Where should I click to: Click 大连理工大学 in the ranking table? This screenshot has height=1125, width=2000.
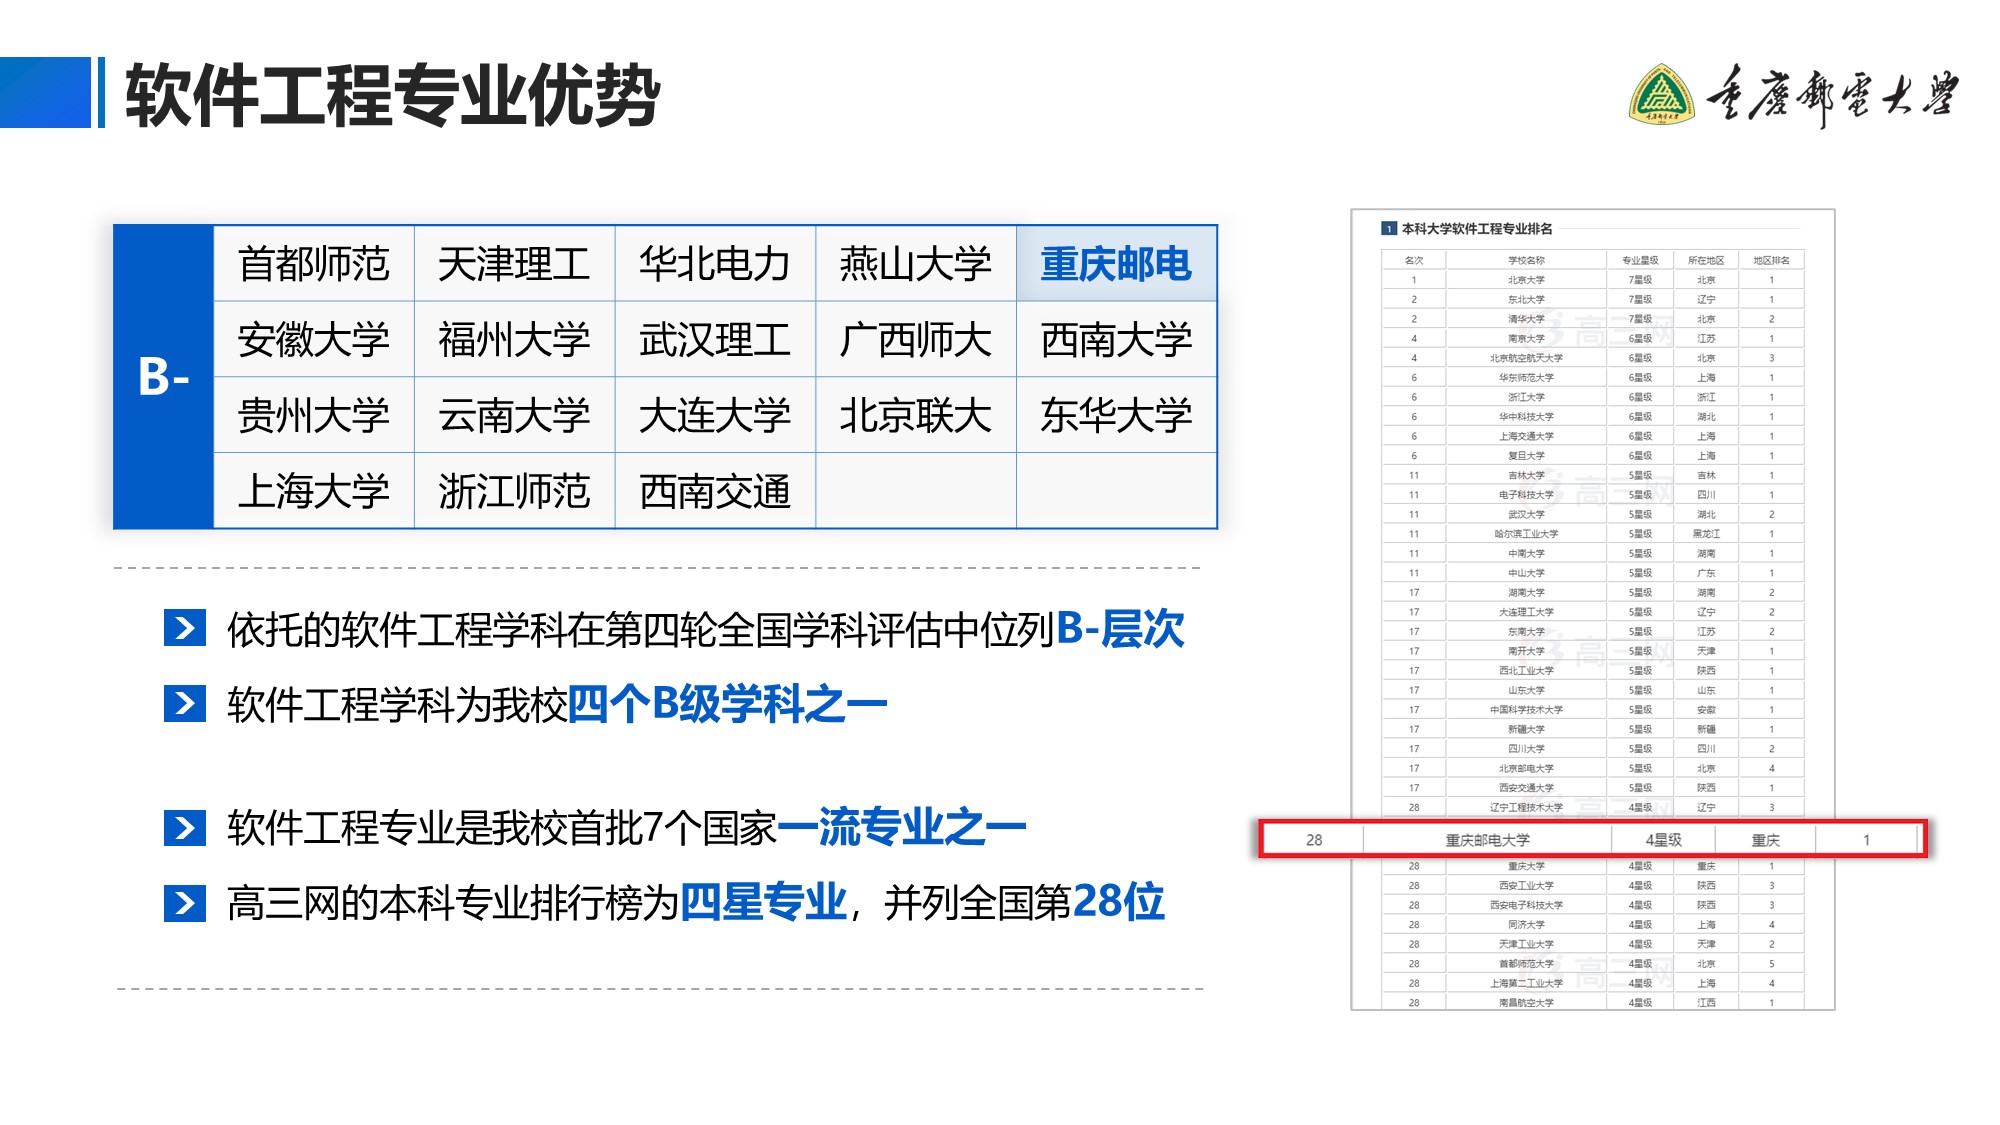tap(1526, 612)
